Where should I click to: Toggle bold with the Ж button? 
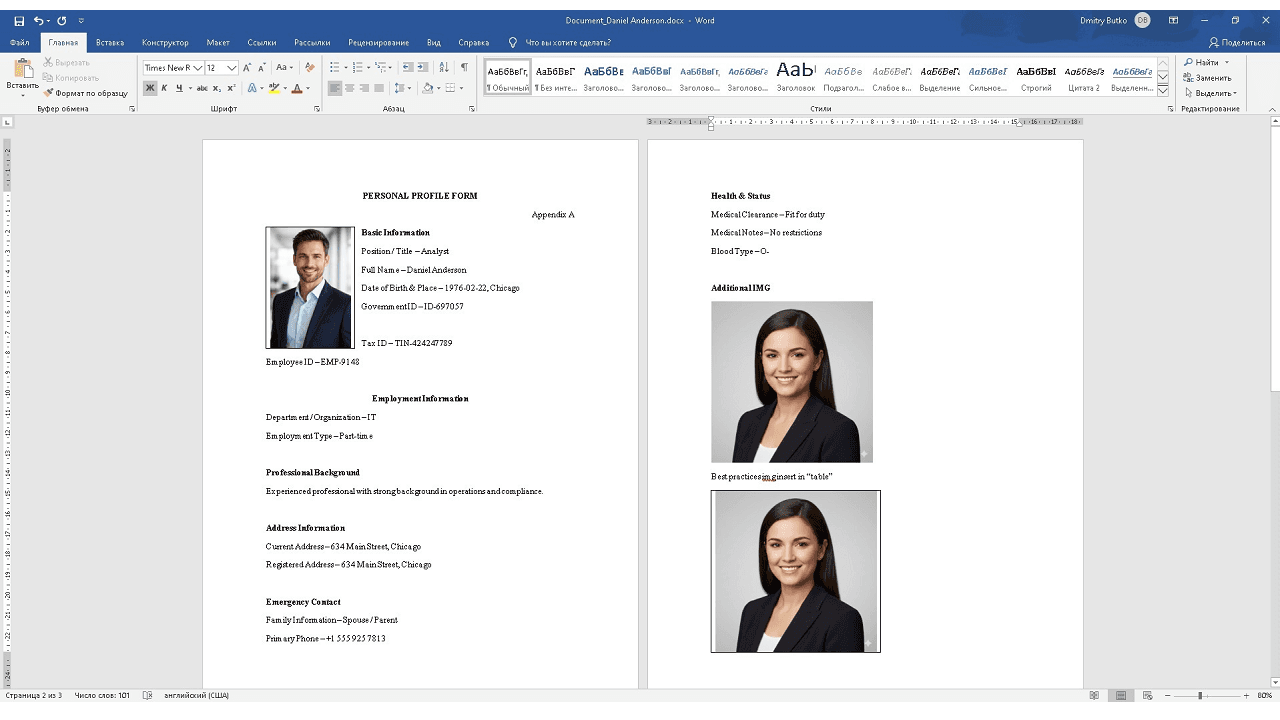(x=148, y=89)
